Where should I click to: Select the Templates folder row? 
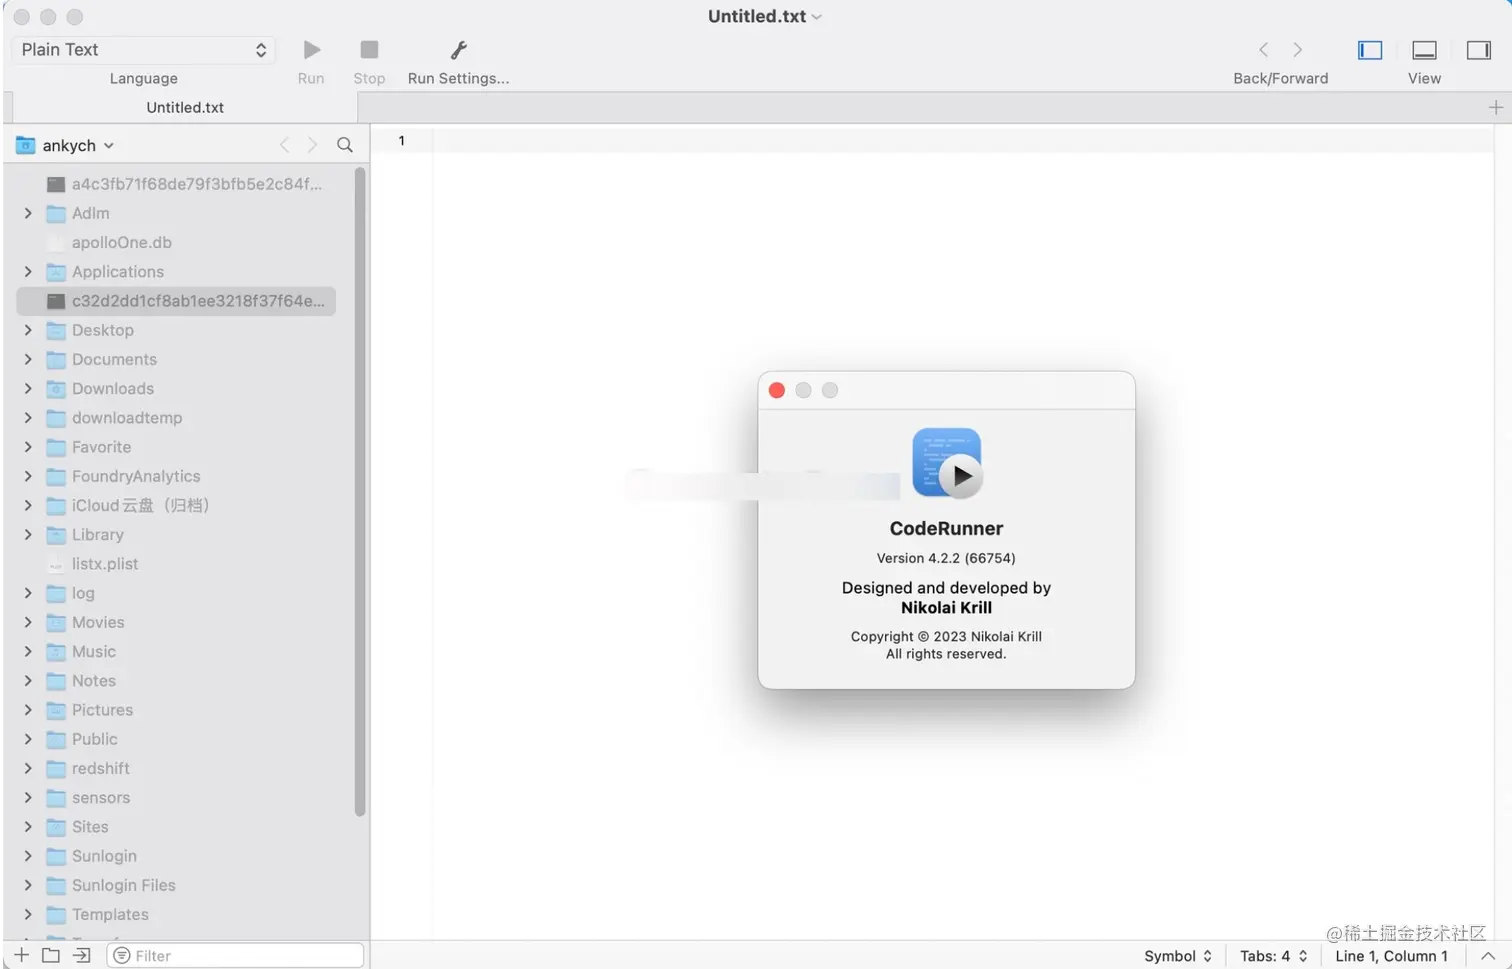pos(176,915)
